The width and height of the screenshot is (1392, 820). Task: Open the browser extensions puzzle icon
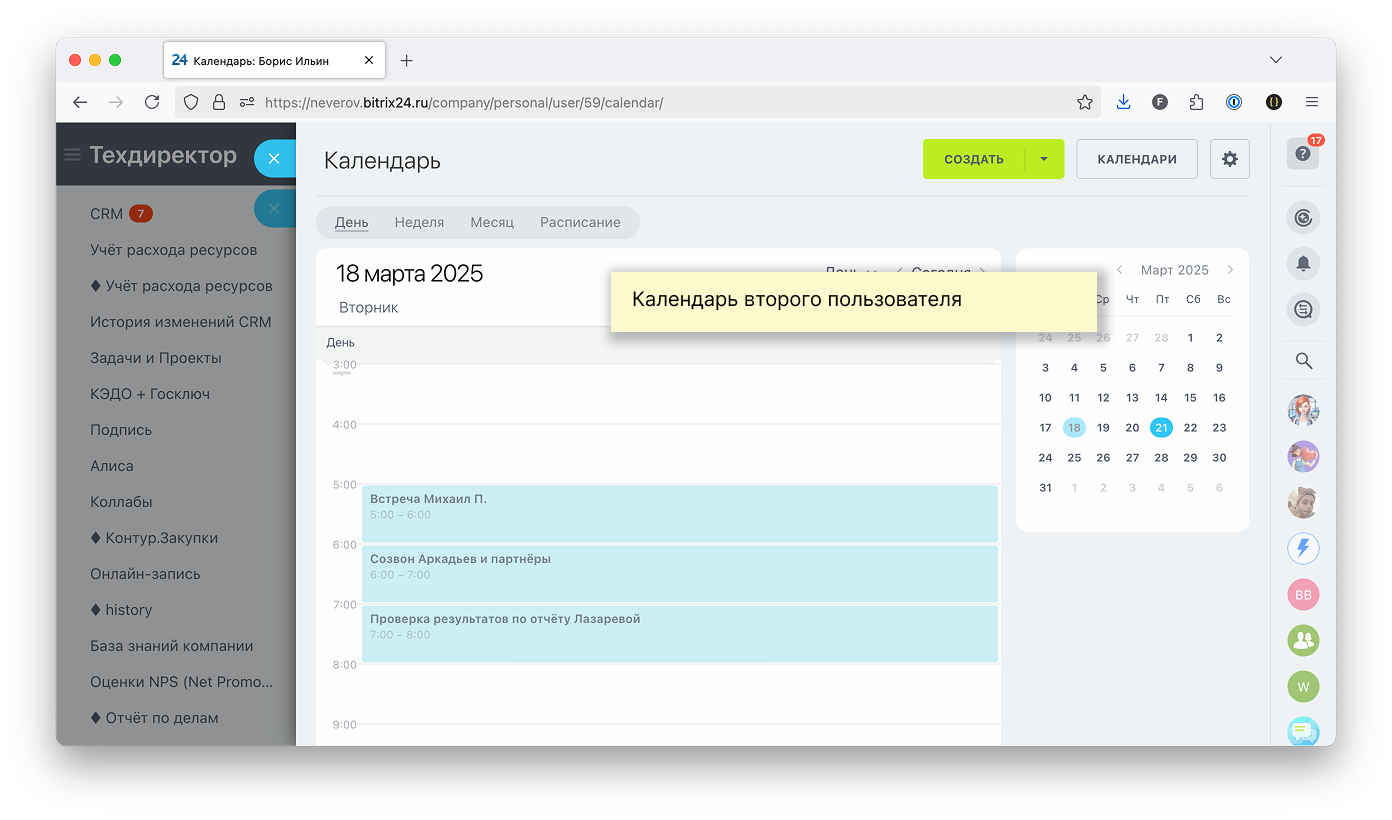coord(1196,102)
